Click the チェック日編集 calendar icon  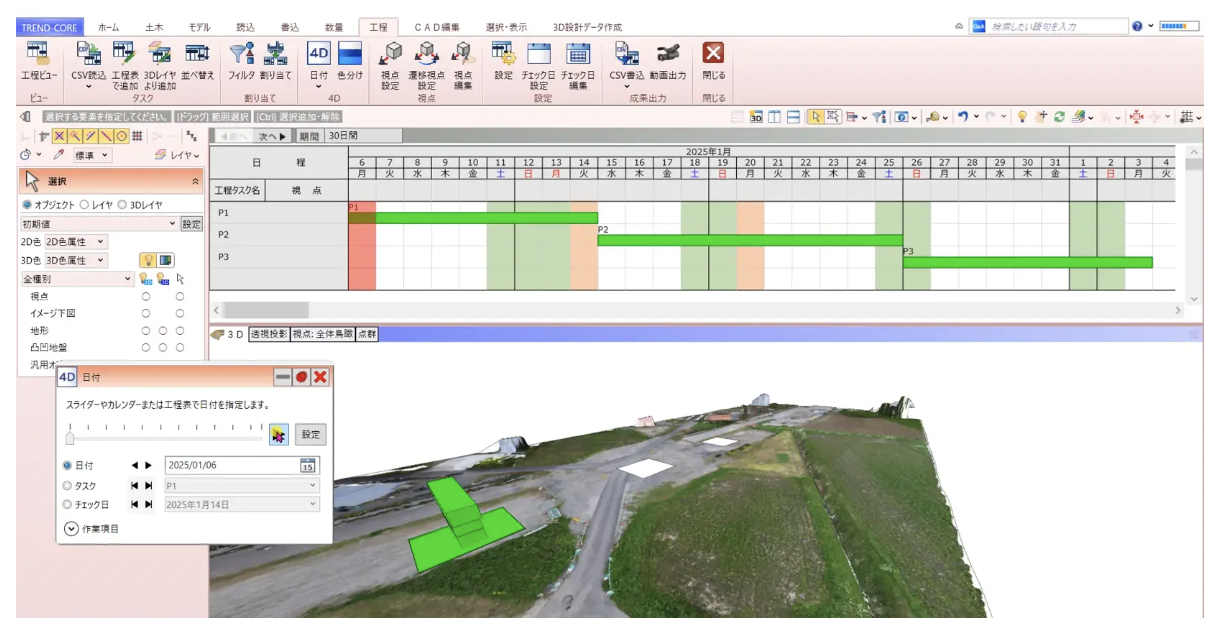click(x=579, y=57)
